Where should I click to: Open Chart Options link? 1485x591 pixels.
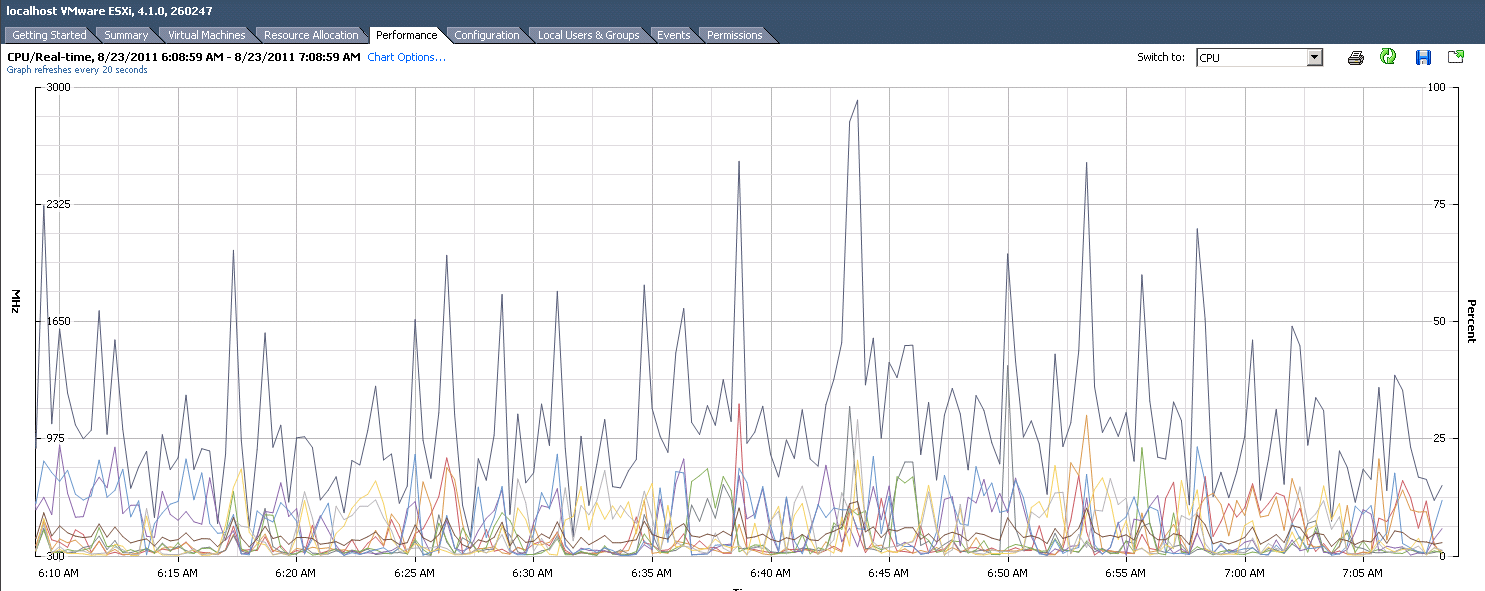click(x=406, y=57)
